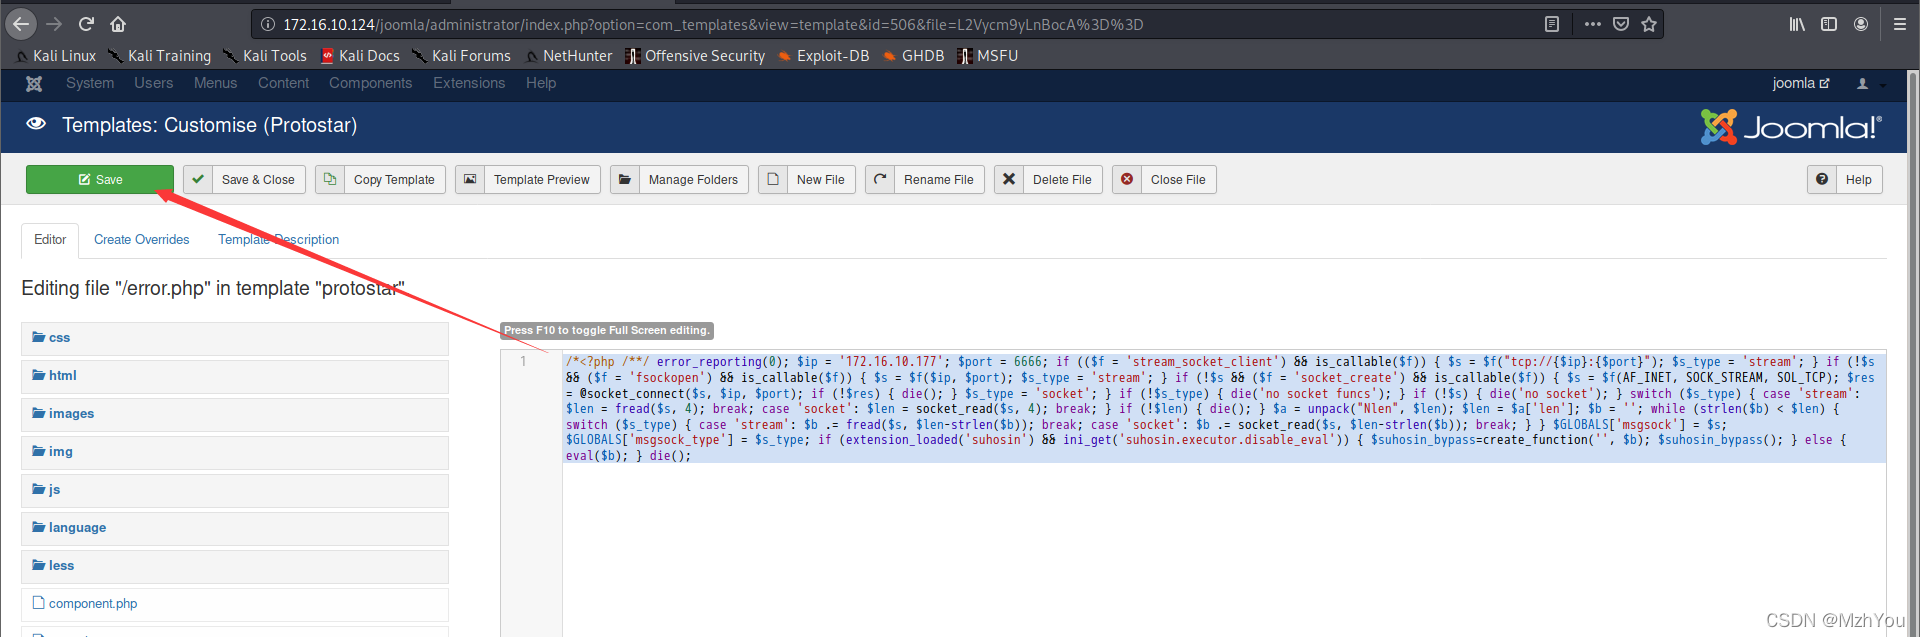This screenshot has height=637, width=1920.
Task: Click the Pocket save icon
Action: (x=1621, y=24)
